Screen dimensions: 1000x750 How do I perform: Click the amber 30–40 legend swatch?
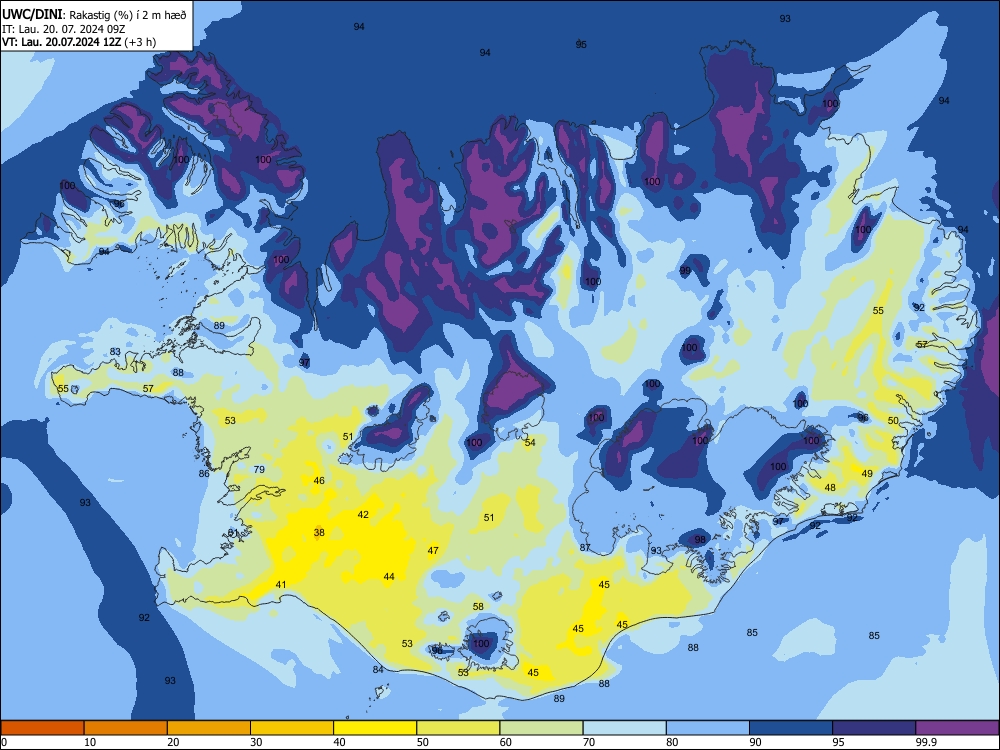(x=292, y=728)
